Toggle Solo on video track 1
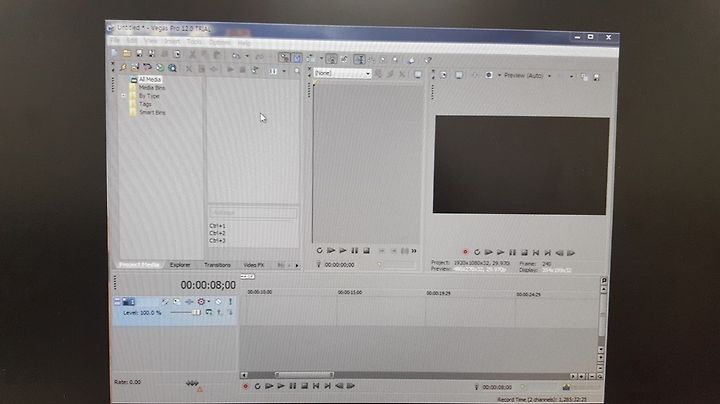The width and height of the screenshot is (720, 404). (230, 302)
